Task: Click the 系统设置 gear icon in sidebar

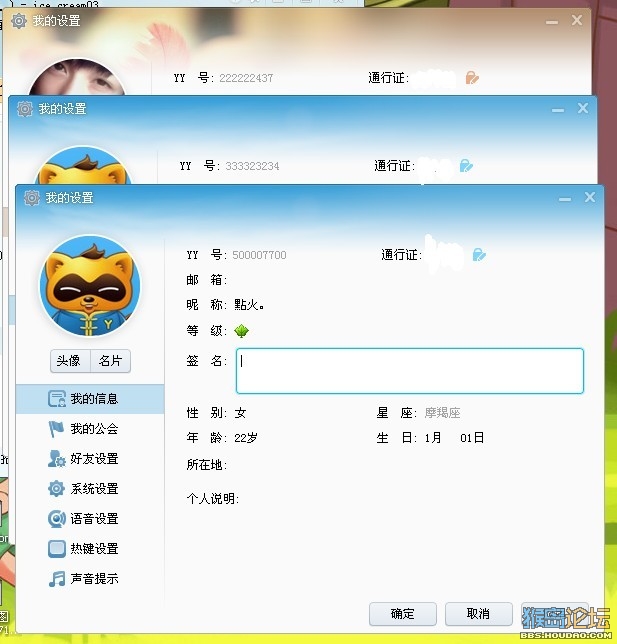Action: pos(56,489)
